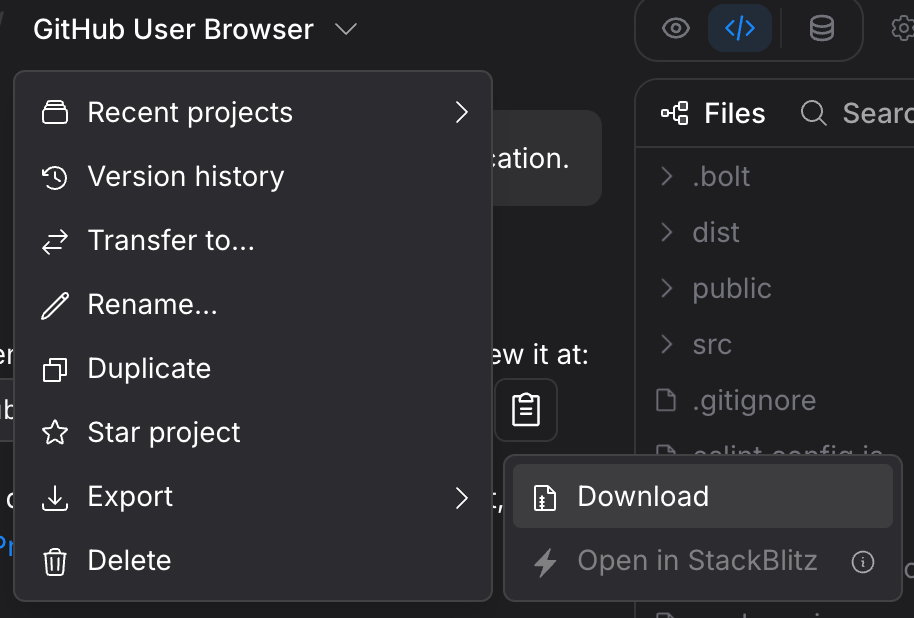Expand the src folder

coord(667,344)
